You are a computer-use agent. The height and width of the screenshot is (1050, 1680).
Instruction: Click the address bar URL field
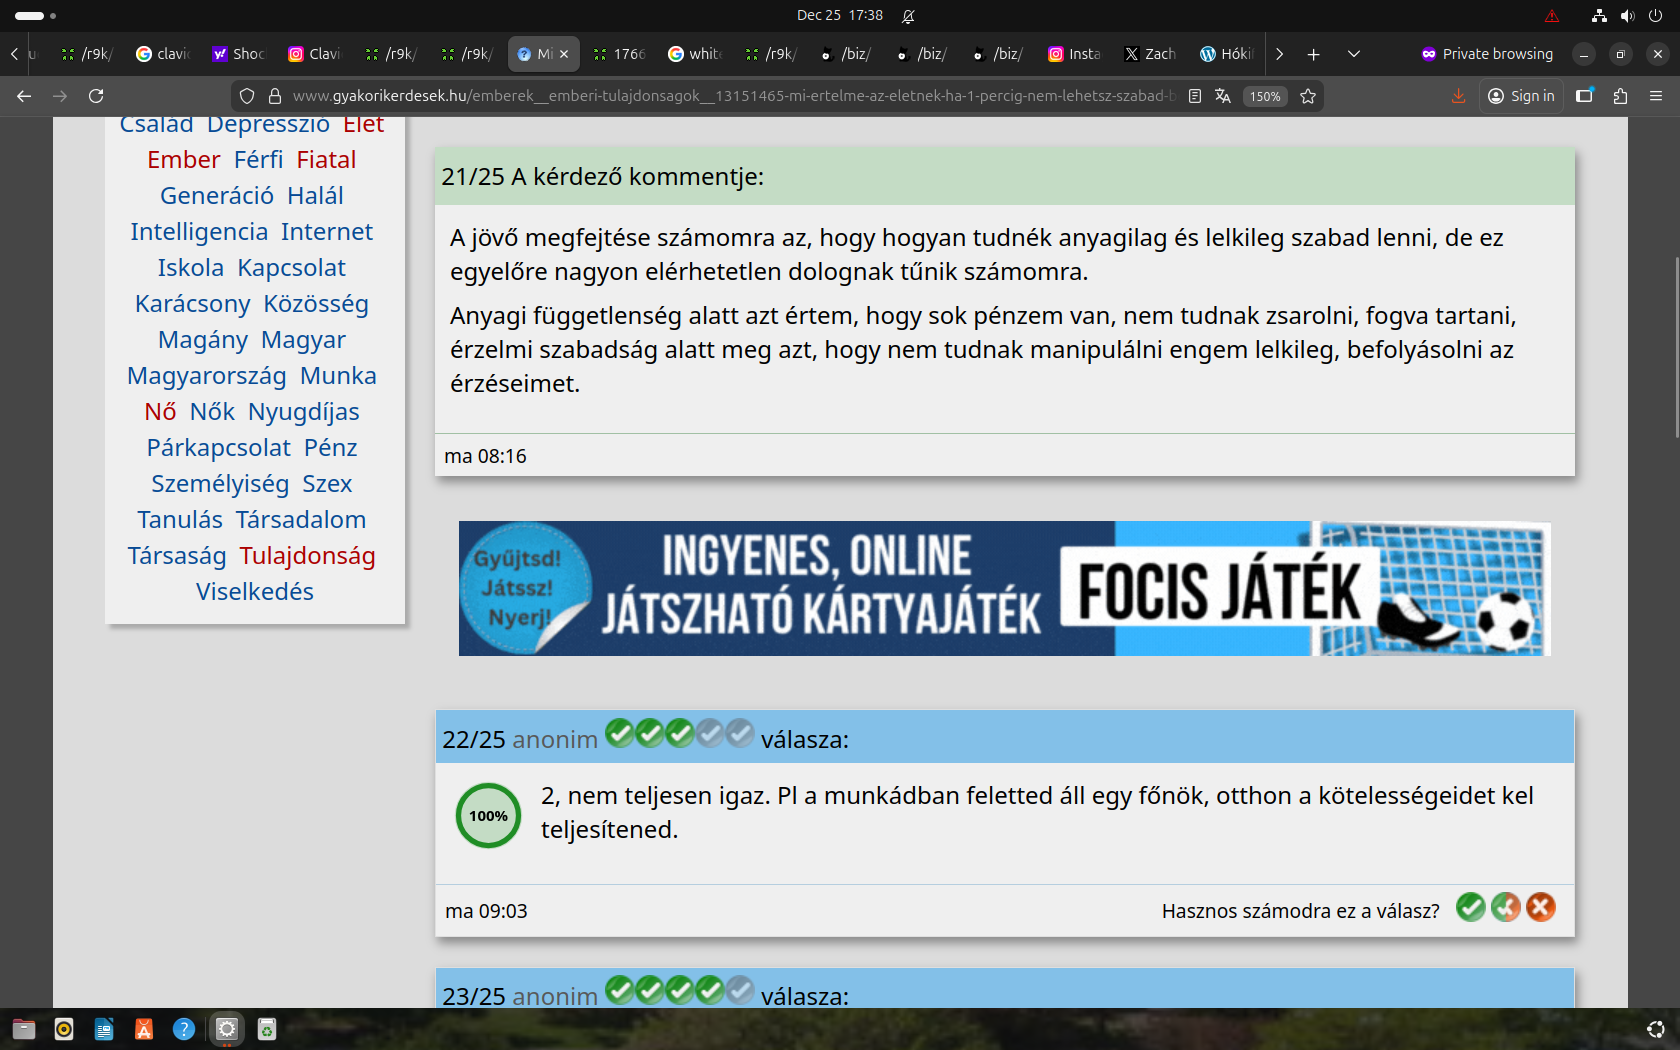click(733, 96)
